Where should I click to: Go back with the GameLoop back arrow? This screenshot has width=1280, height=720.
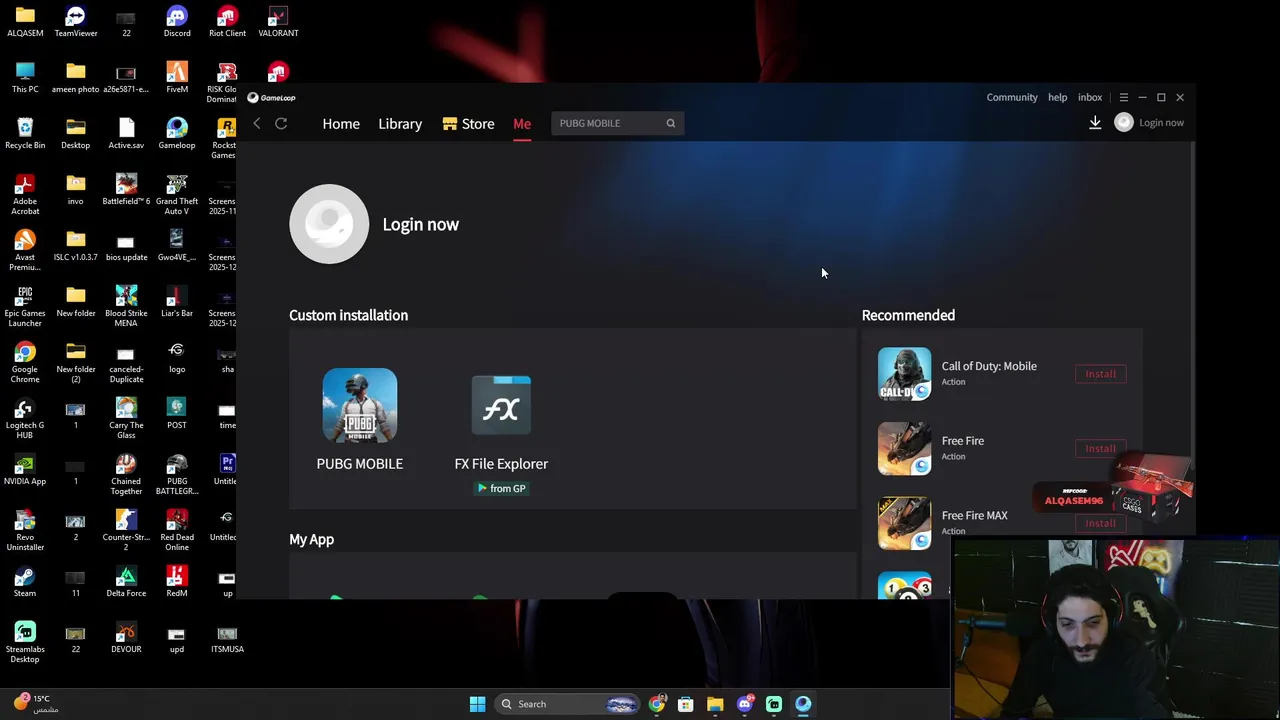tap(257, 123)
